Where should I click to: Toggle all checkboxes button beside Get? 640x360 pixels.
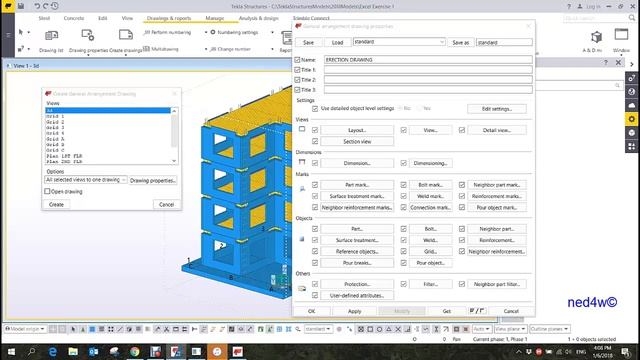tap(477, 311)
